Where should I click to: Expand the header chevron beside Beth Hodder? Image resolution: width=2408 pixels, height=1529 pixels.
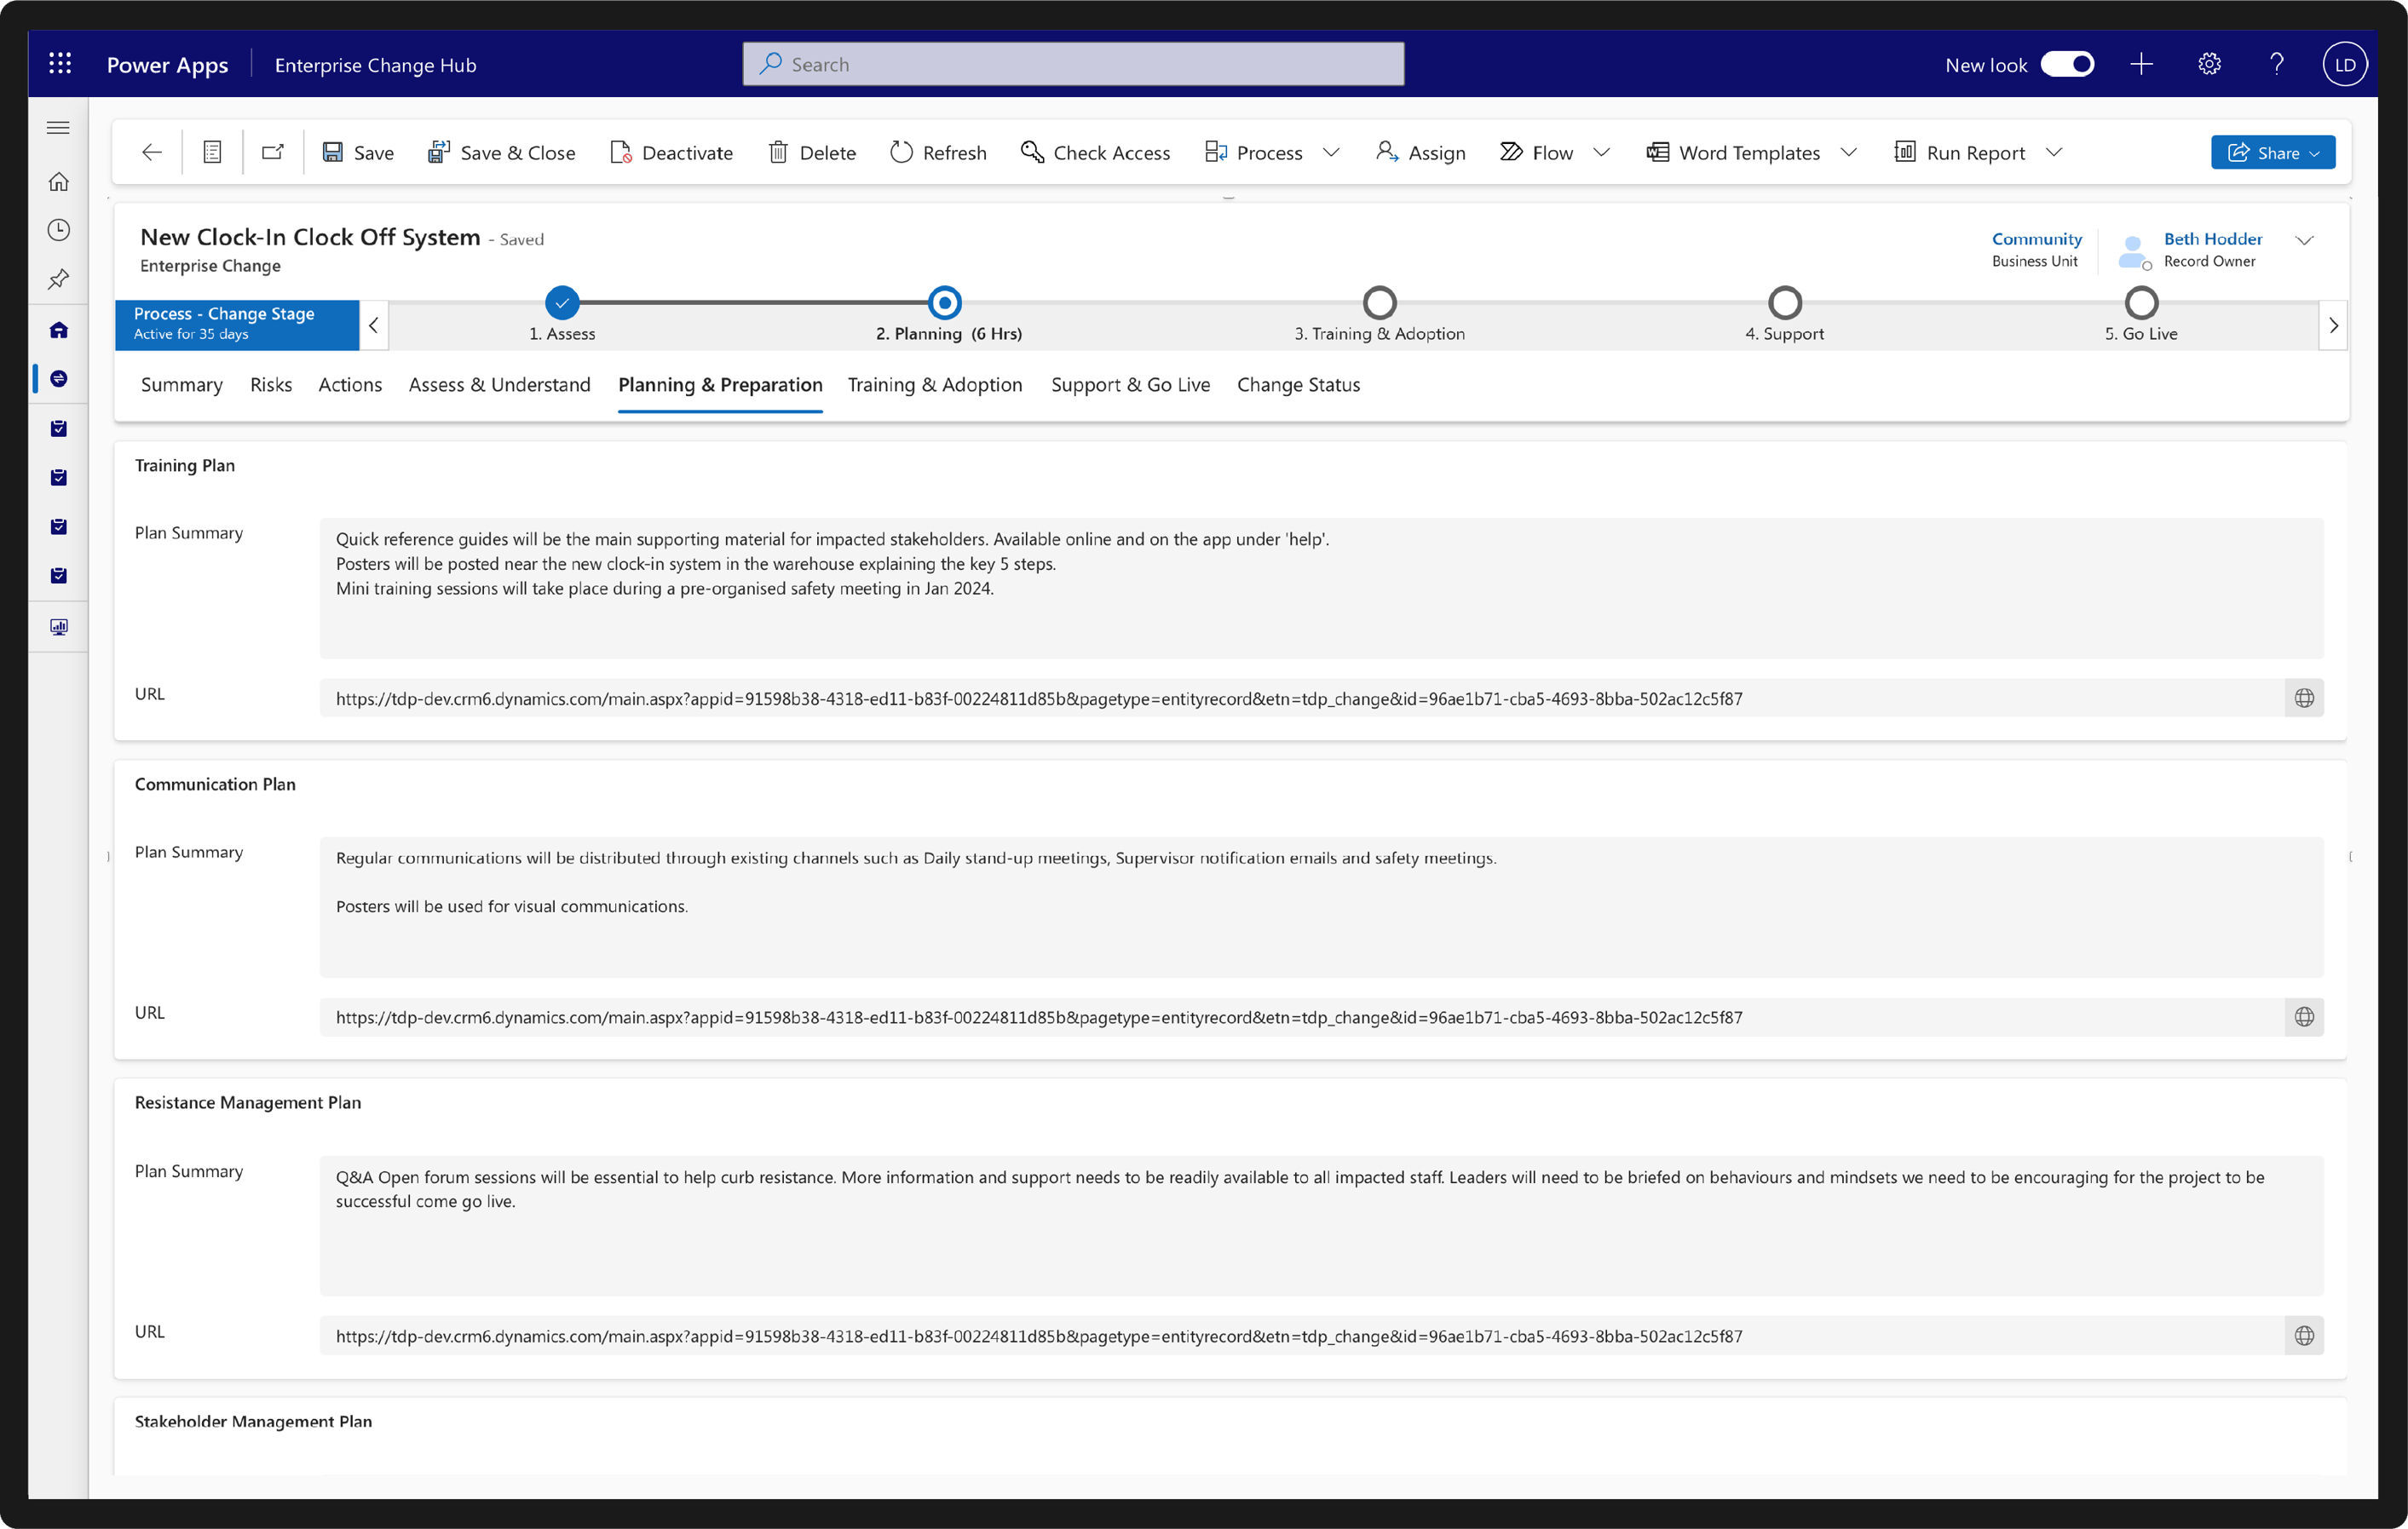pos(2304,240)
